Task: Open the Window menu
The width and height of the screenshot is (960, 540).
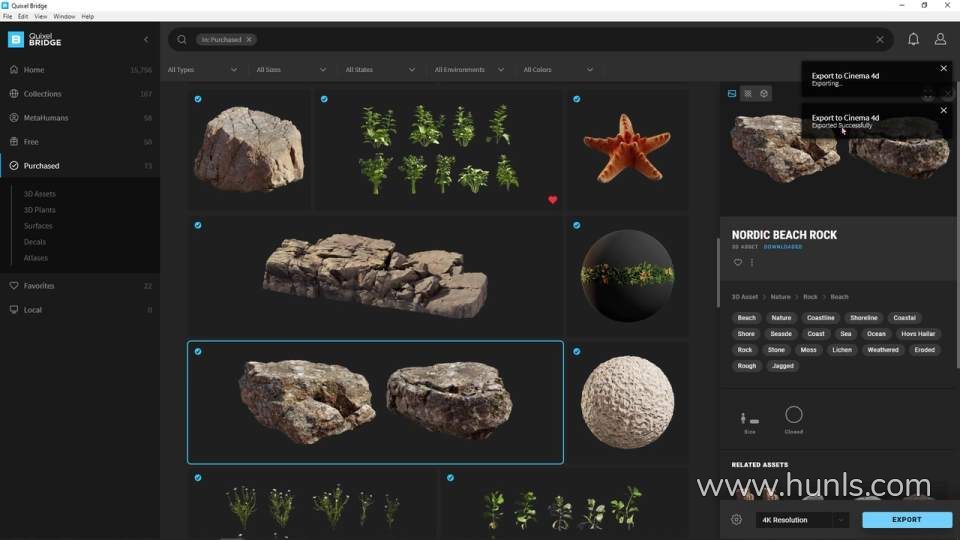Action: 64,17
